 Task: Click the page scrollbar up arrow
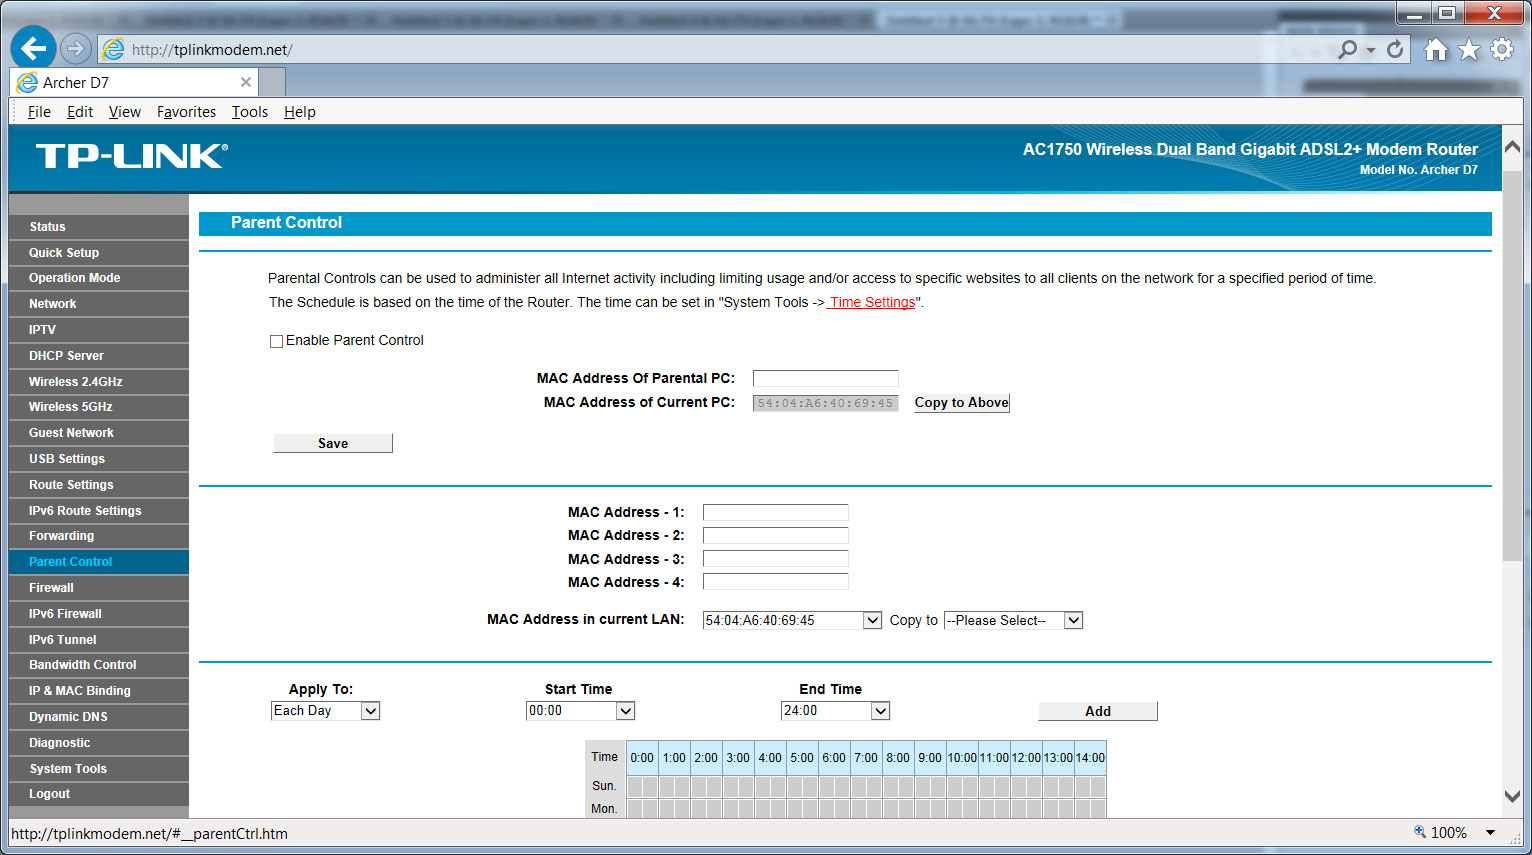point(1512,147)
